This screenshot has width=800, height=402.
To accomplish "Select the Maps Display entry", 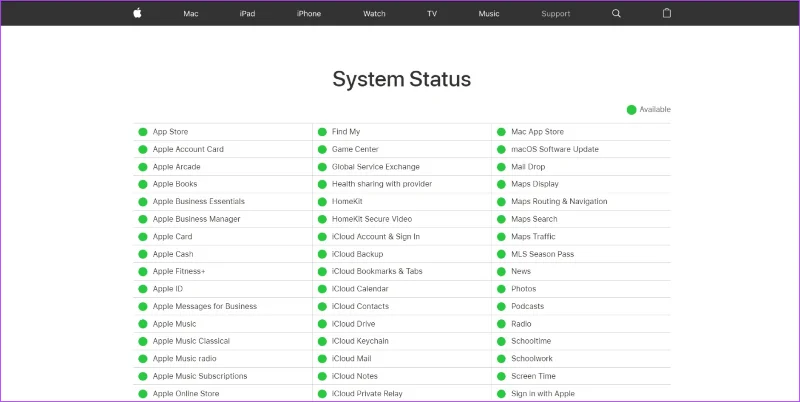I will [535, 184].
